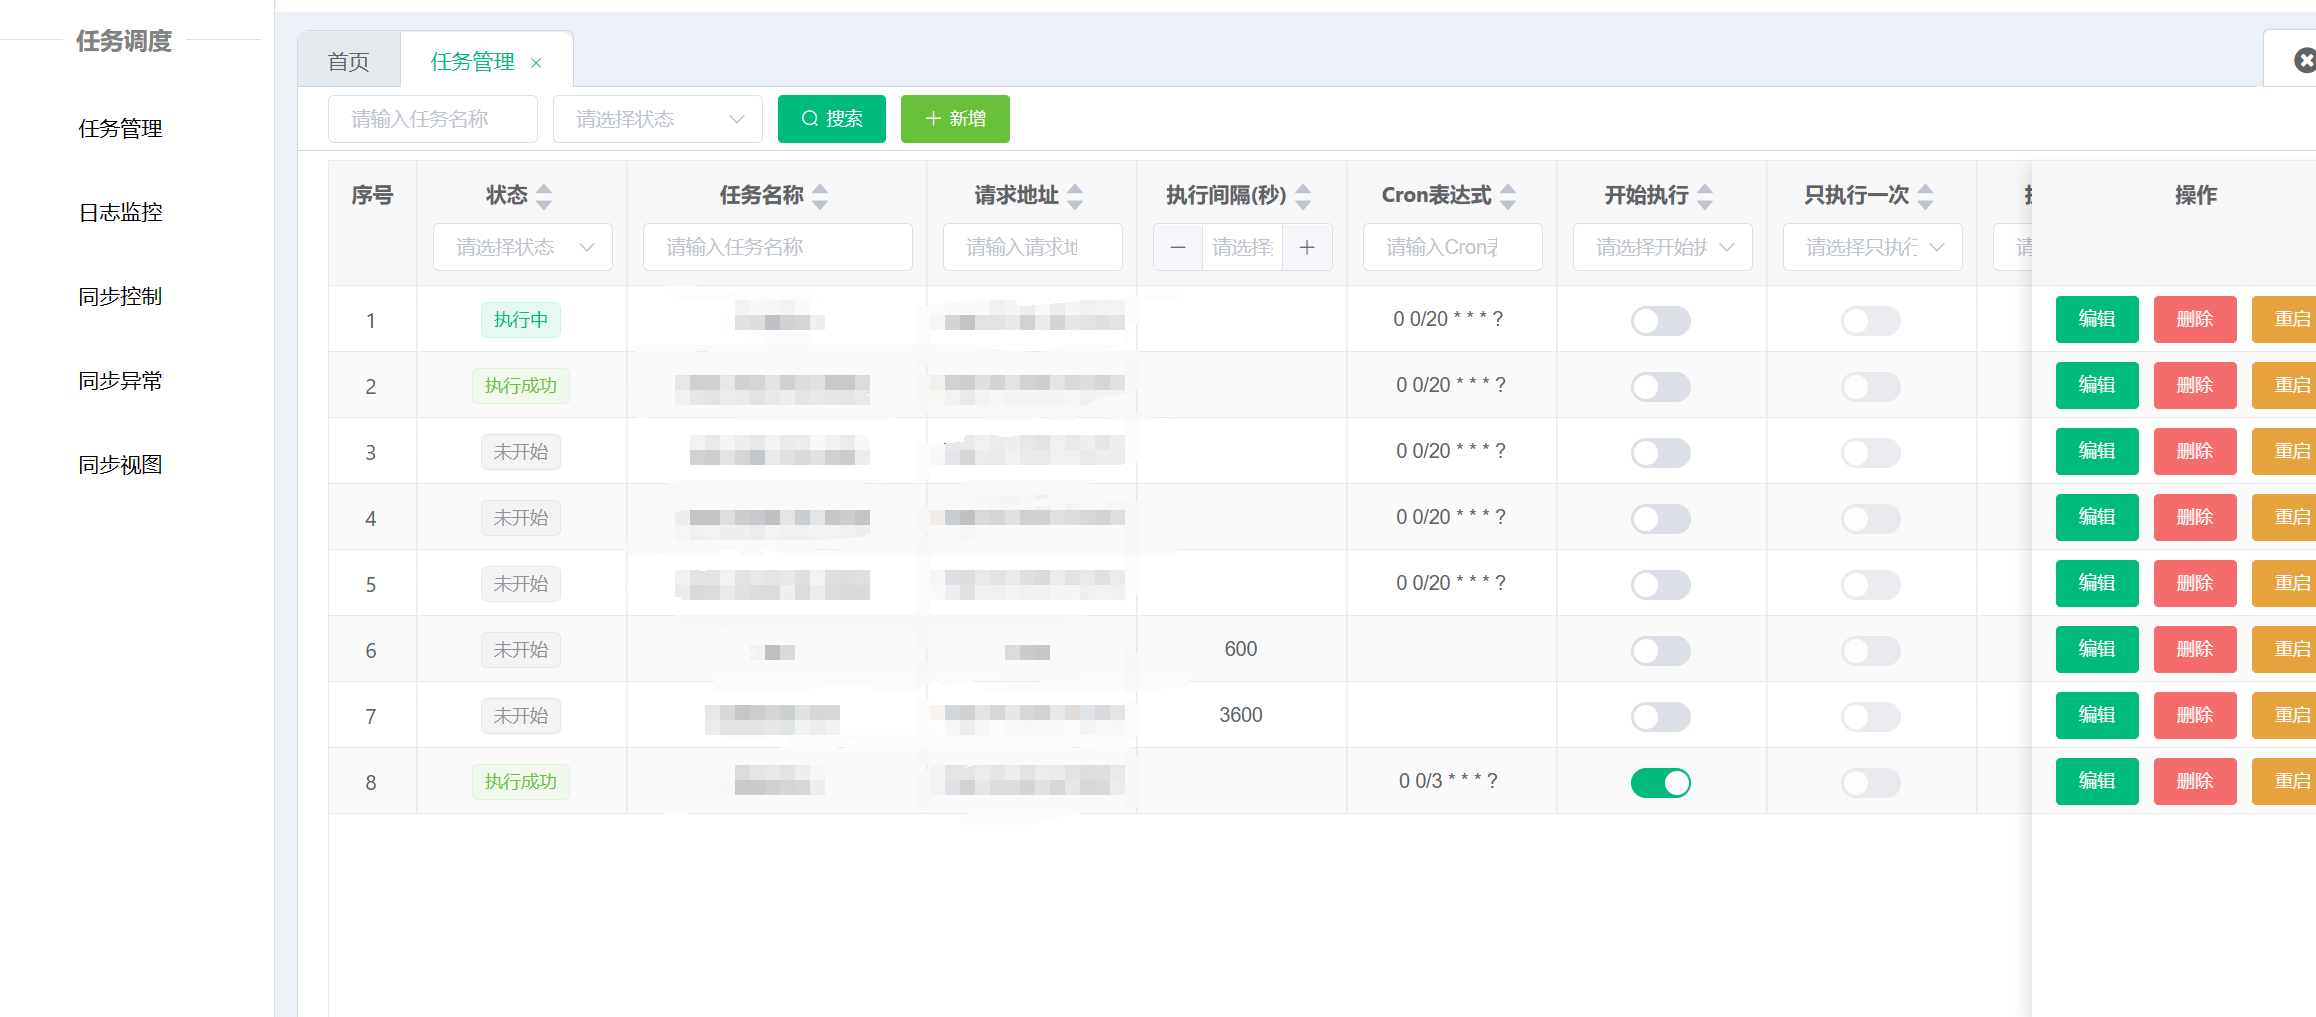The width and height of the screenshot is (2316, 1017).
Task: Click 重启 for row 6
Action: coord(2286,650)
